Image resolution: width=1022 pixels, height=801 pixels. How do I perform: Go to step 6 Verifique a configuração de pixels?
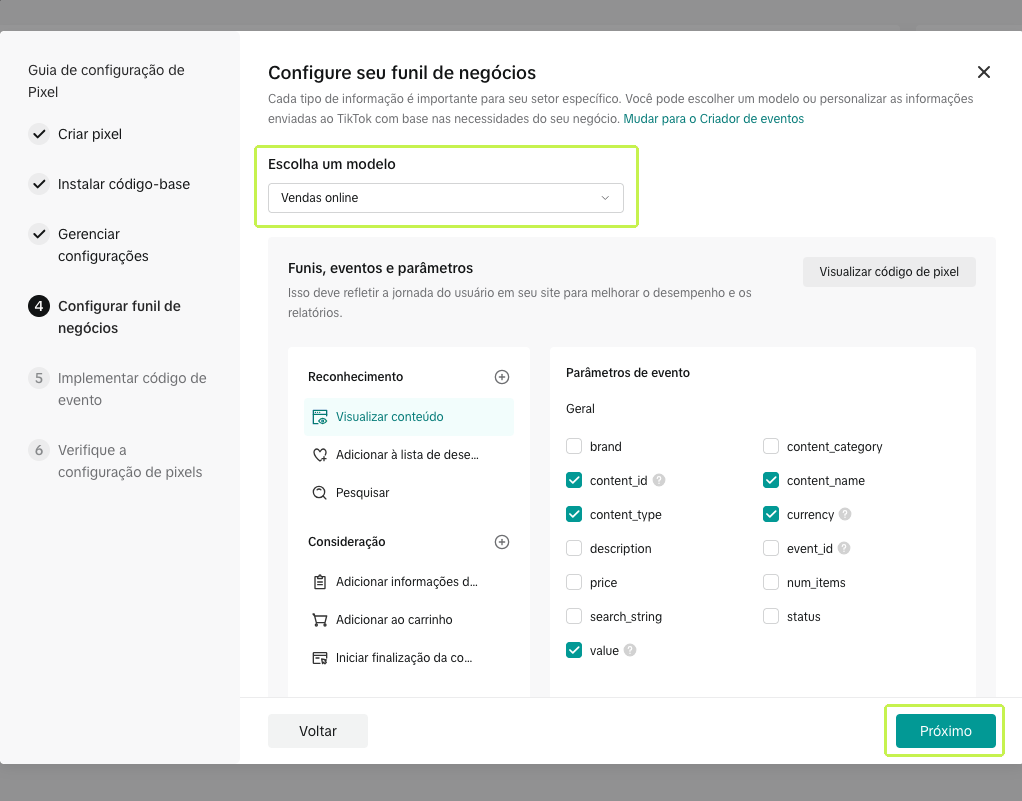coord(116,461)
